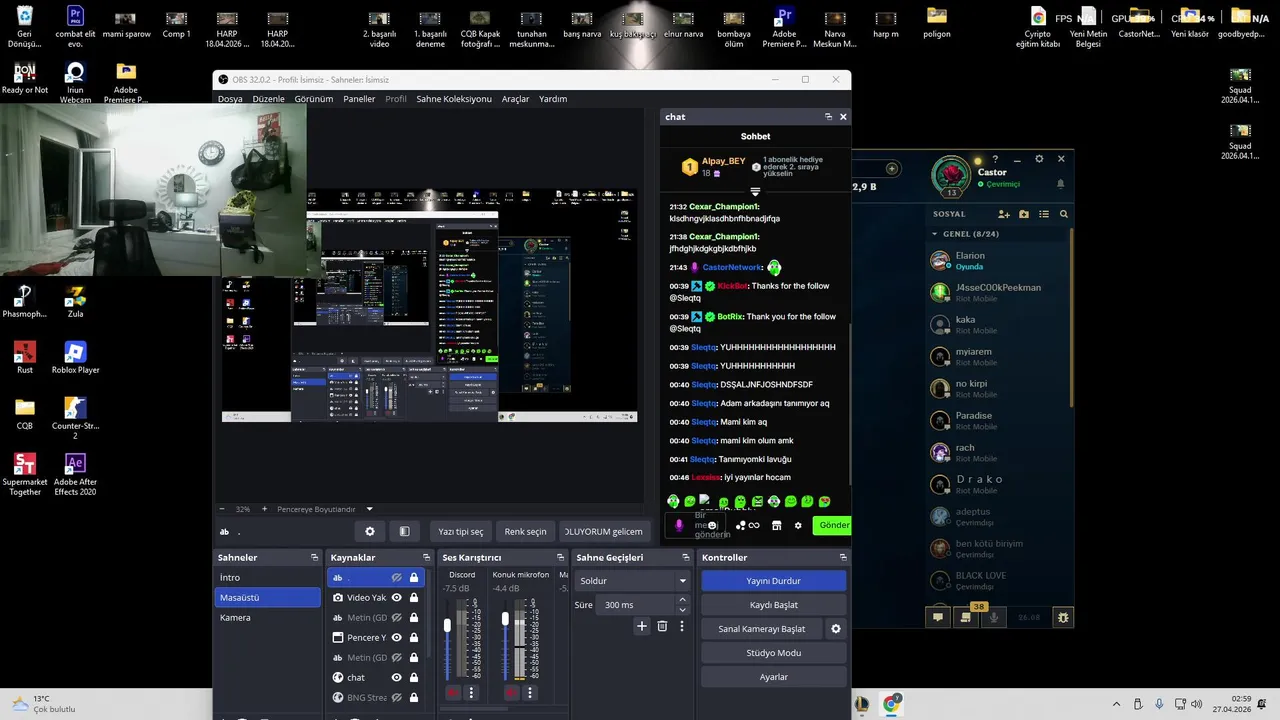Image resolution: width=1280 pixels, height=720 pixels.
Task: Open Chrome from the taskbar
Action: pos(891,704)
